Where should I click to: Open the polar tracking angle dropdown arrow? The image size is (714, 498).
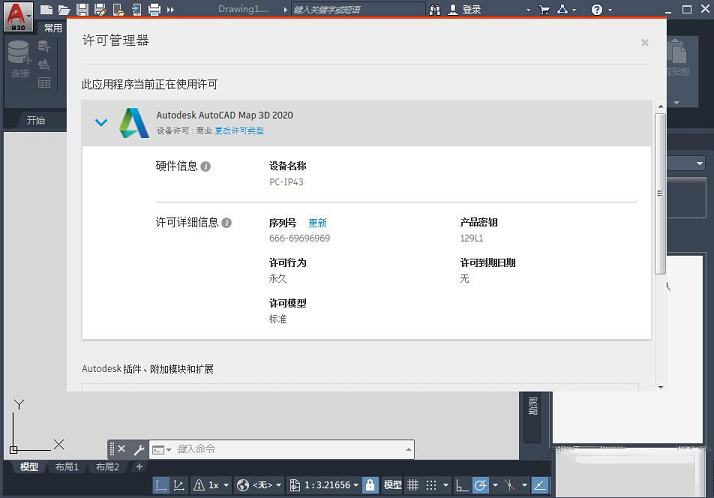[495, 486]
